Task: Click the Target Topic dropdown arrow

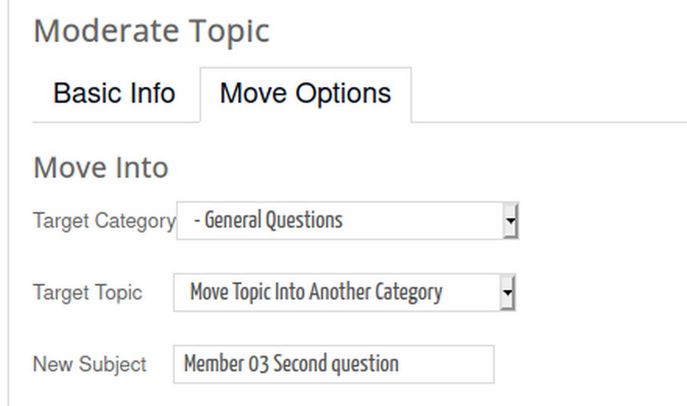Action: 507,293
